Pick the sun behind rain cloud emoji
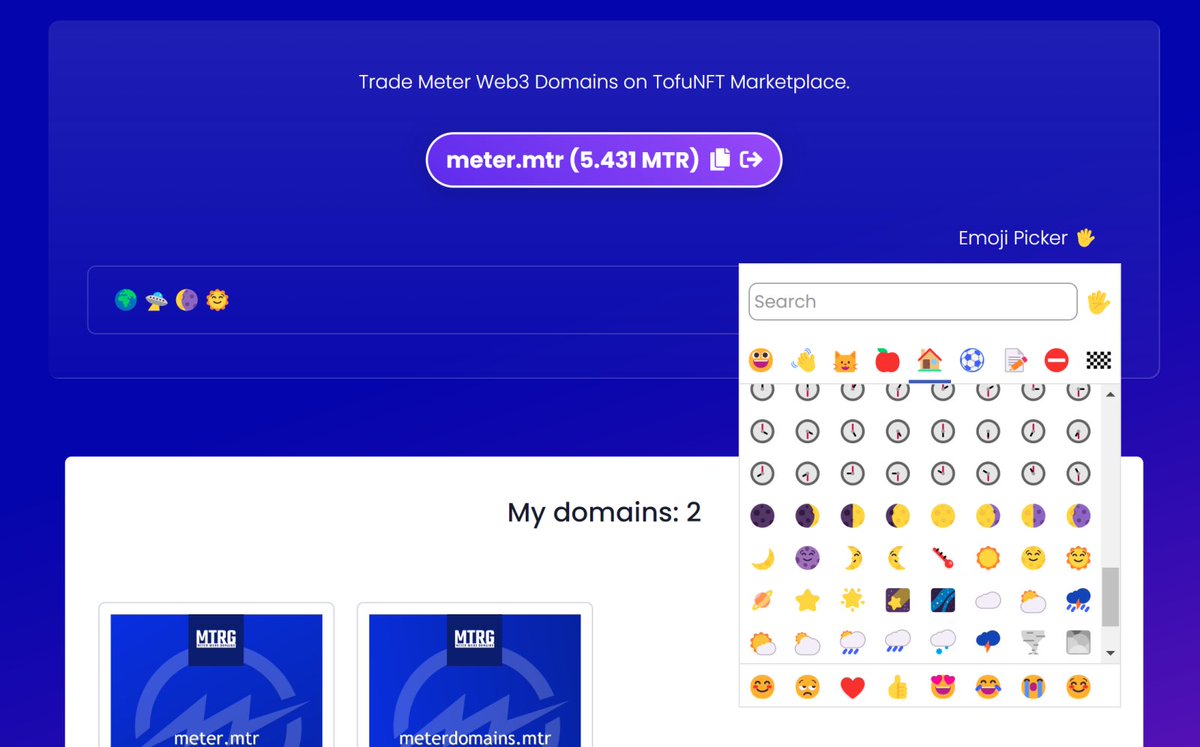1200x747 pixels. click(852, 642)
